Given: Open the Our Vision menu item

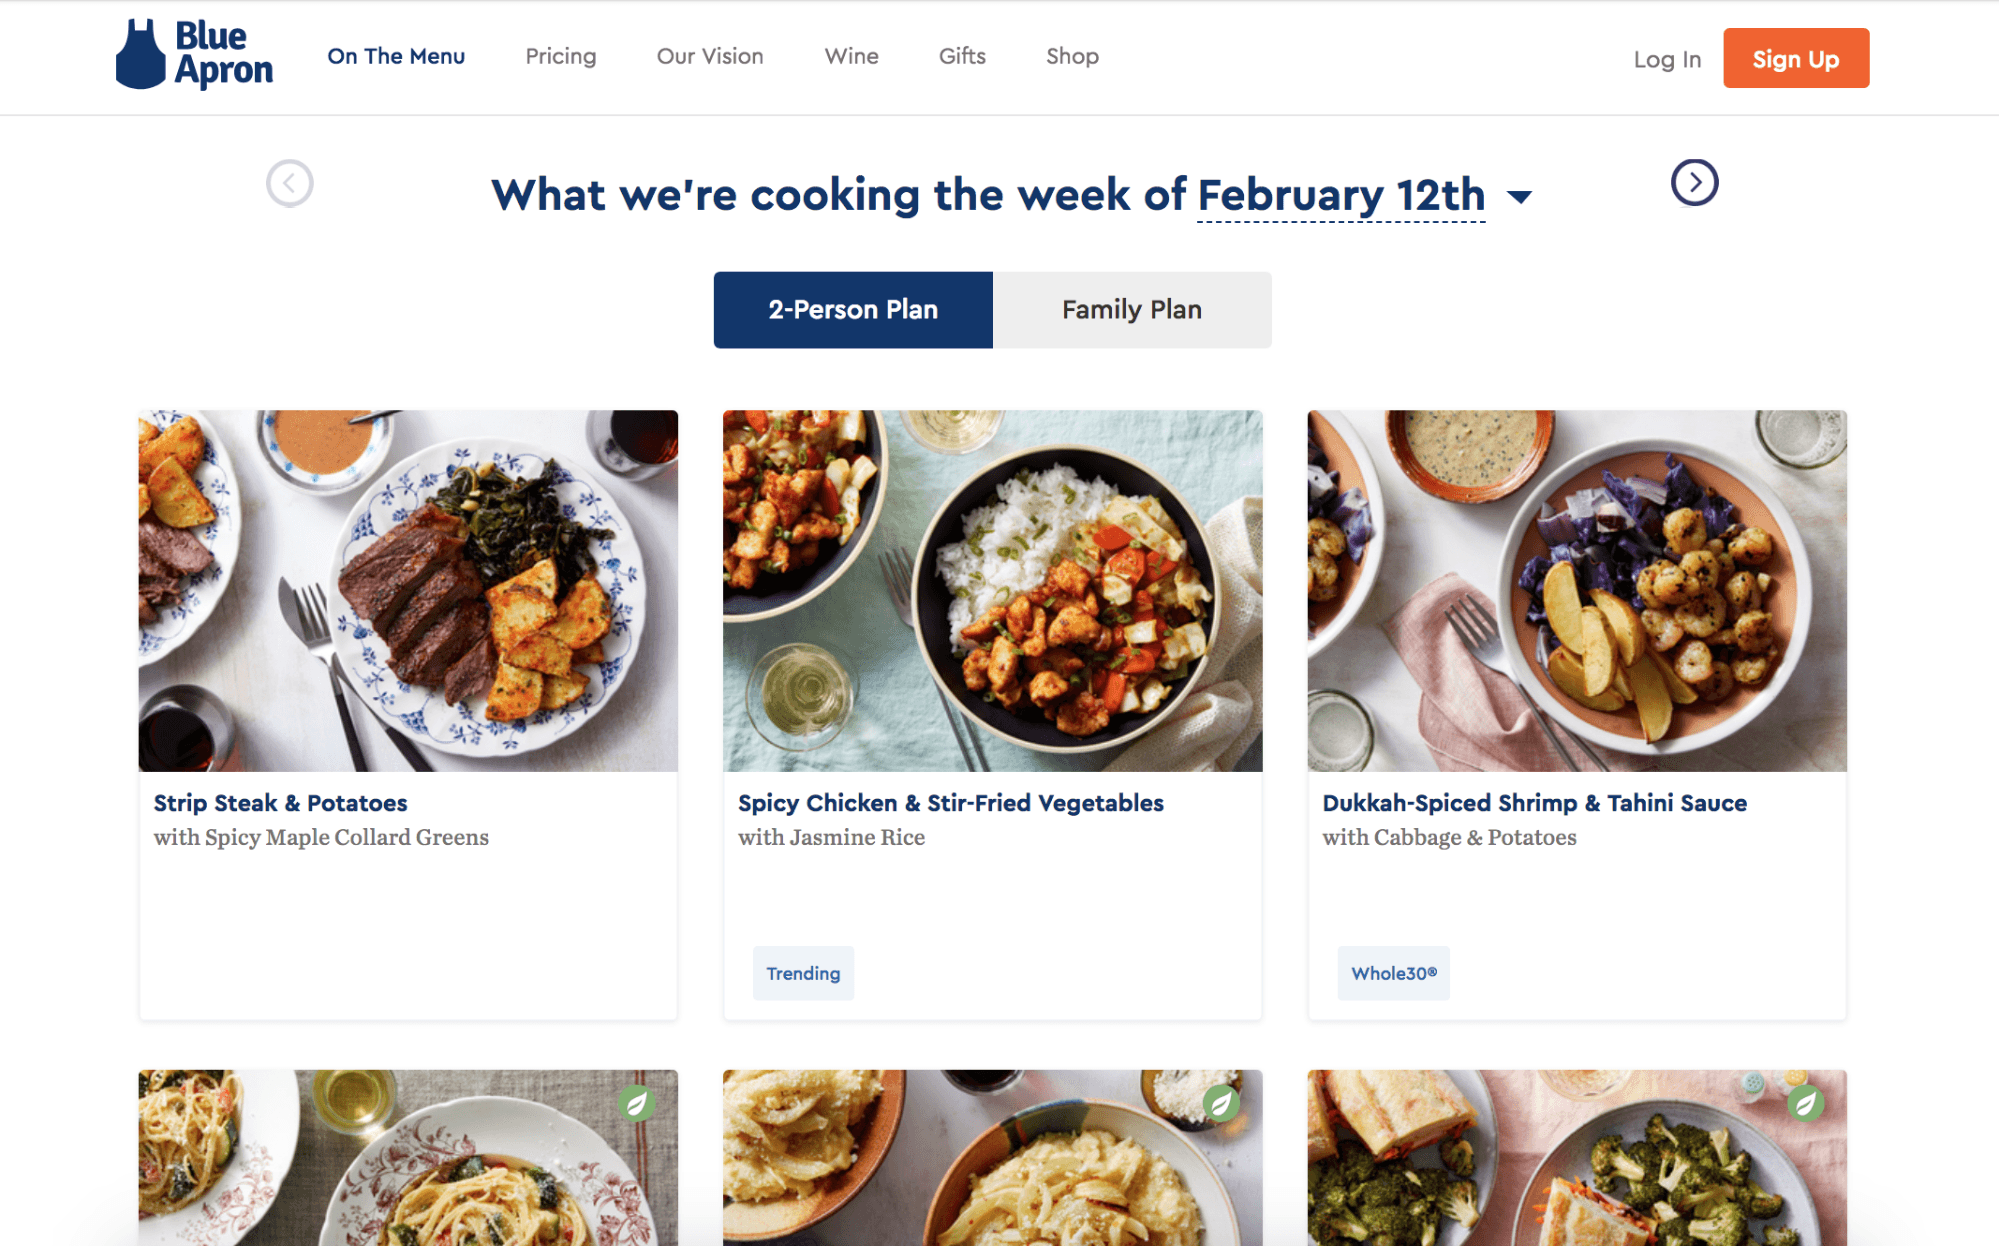Looking at the screenshot, I should coord(710,56).
